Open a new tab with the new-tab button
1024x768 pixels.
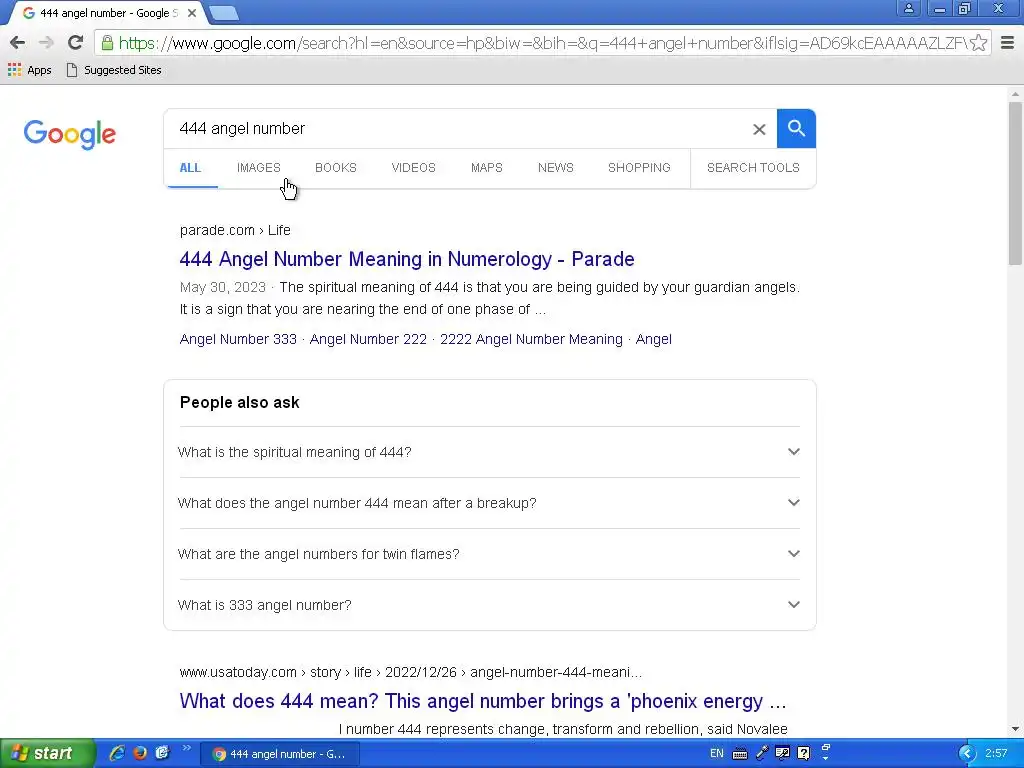pyautogui.click(x=224, y=13)
